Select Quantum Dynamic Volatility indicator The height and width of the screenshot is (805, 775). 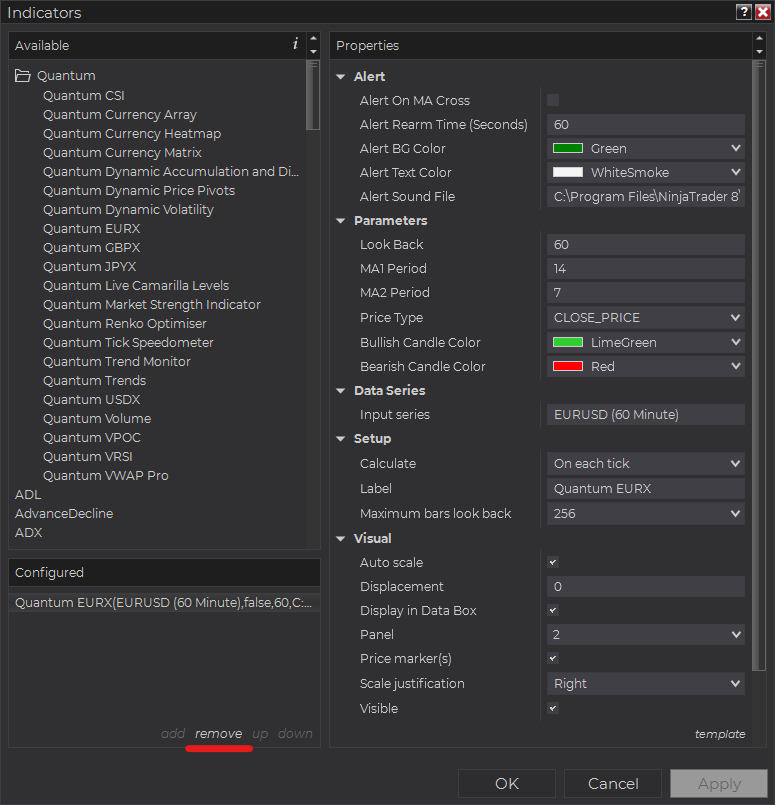128,209
